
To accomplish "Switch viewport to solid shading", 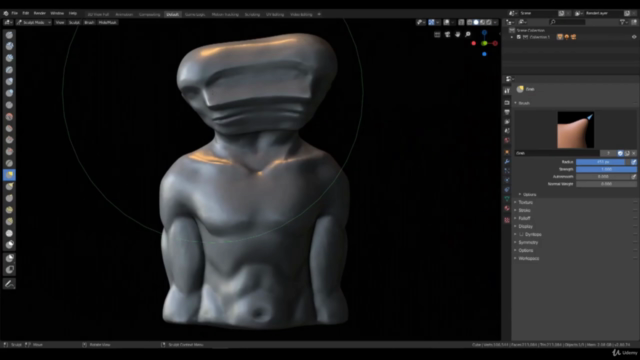I will 476,22.
